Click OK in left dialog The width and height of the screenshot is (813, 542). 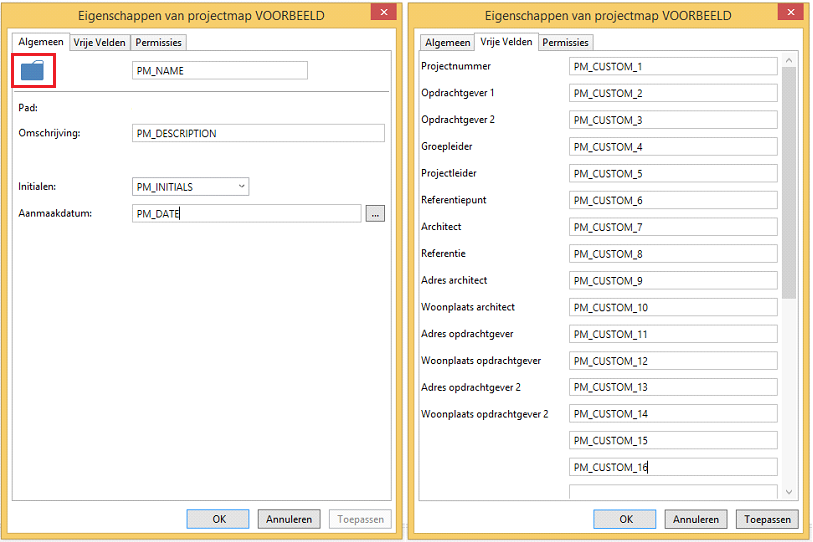coord(218,519)
